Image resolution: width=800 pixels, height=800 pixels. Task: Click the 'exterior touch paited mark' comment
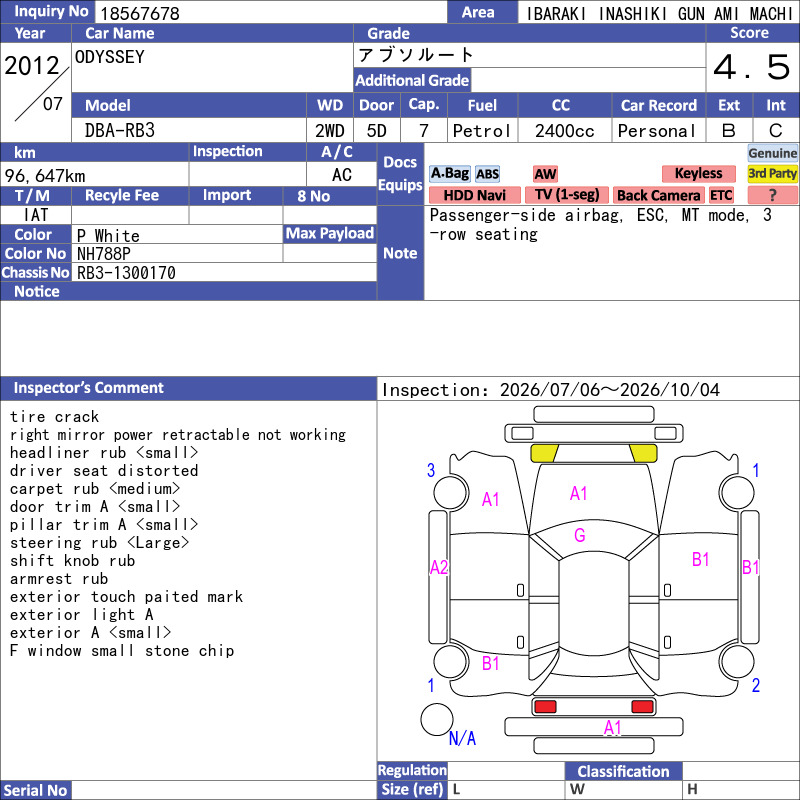pos(126,597)
